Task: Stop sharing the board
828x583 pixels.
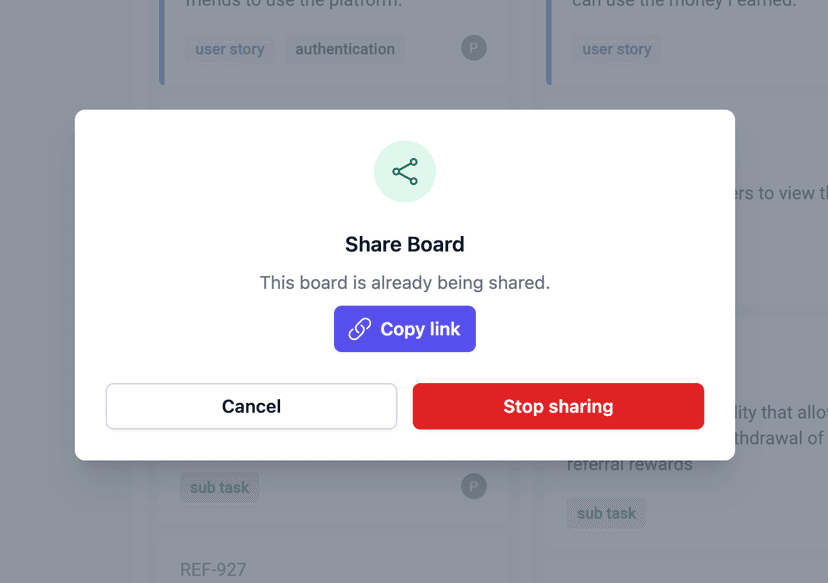Action: coord(558,406)
